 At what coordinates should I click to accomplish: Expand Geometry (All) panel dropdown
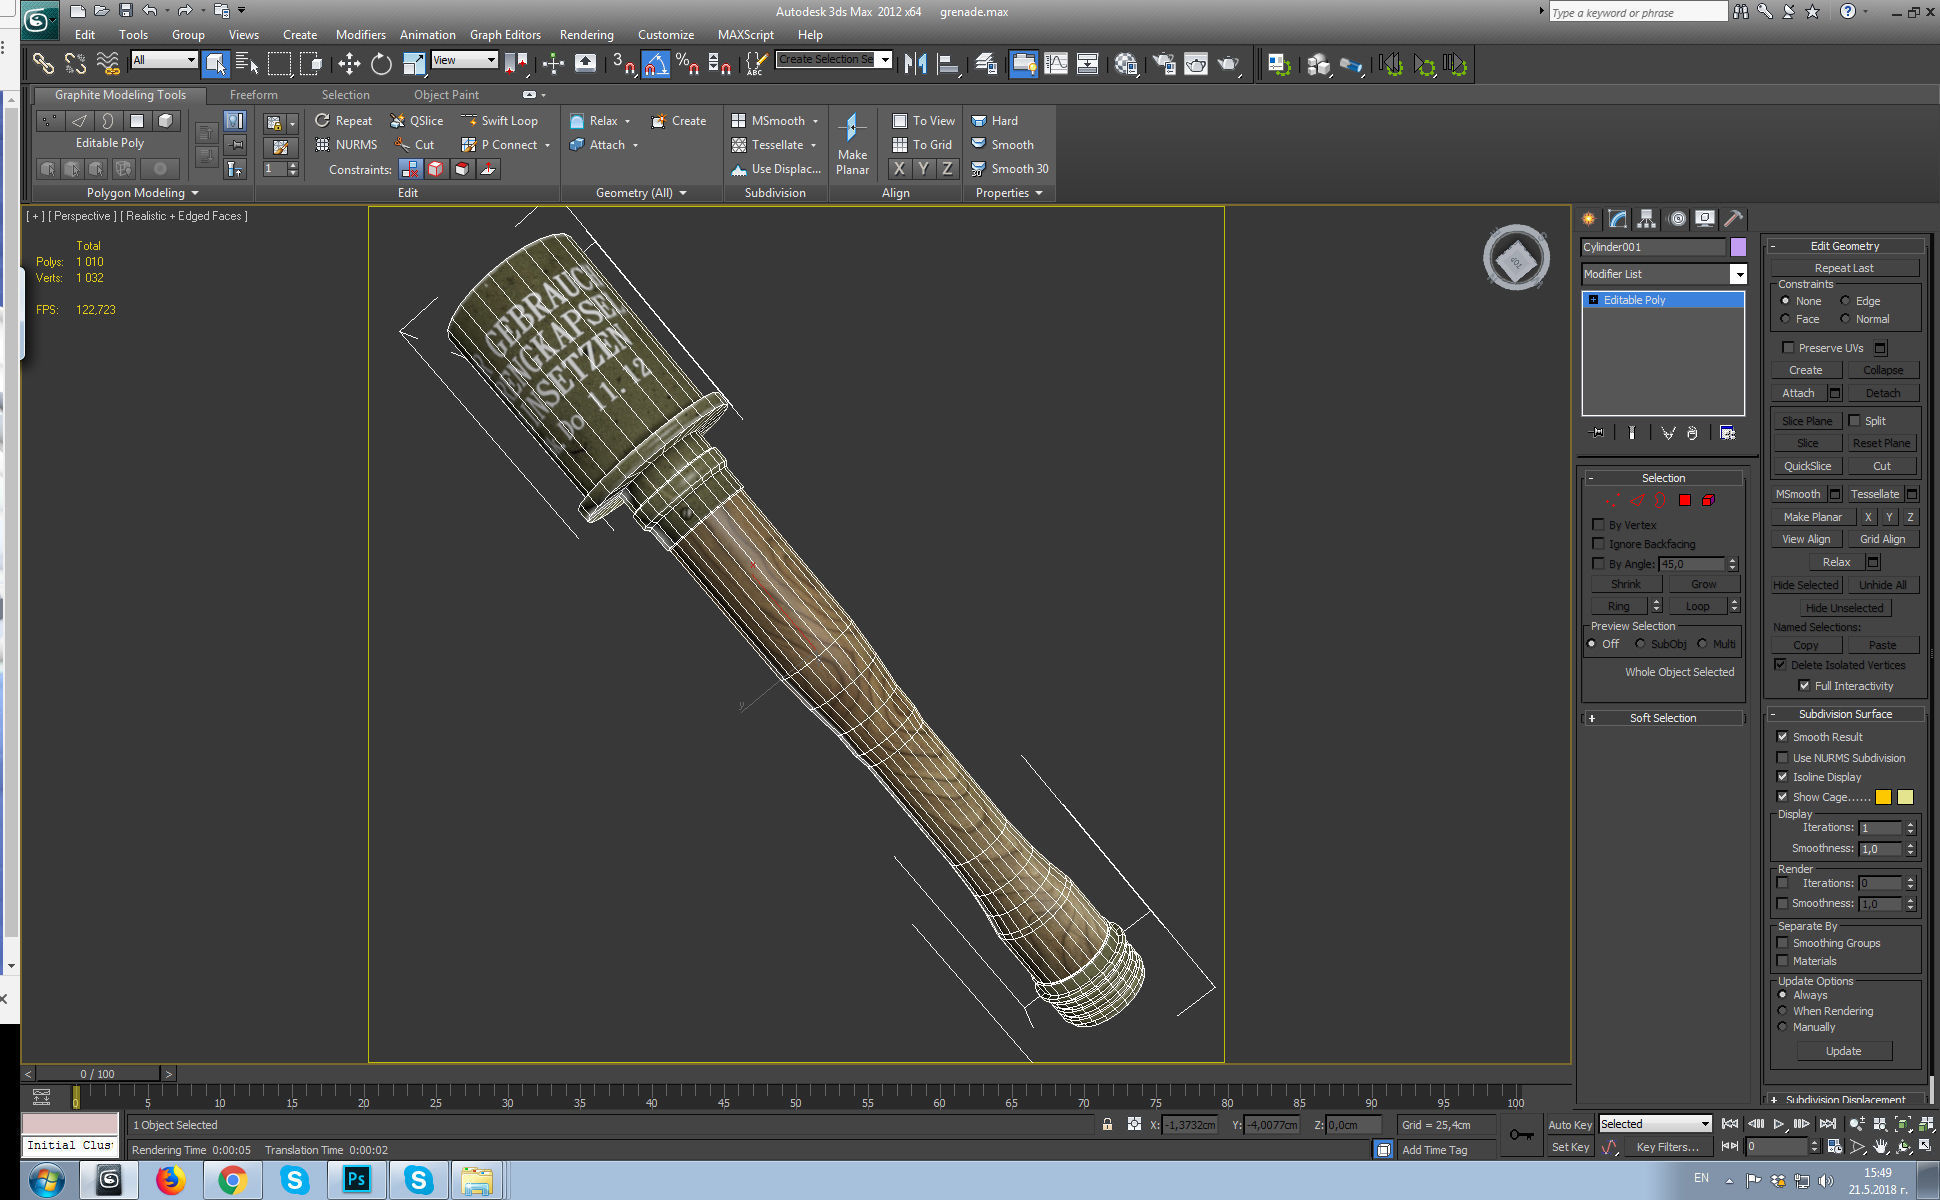pos(683,193)
